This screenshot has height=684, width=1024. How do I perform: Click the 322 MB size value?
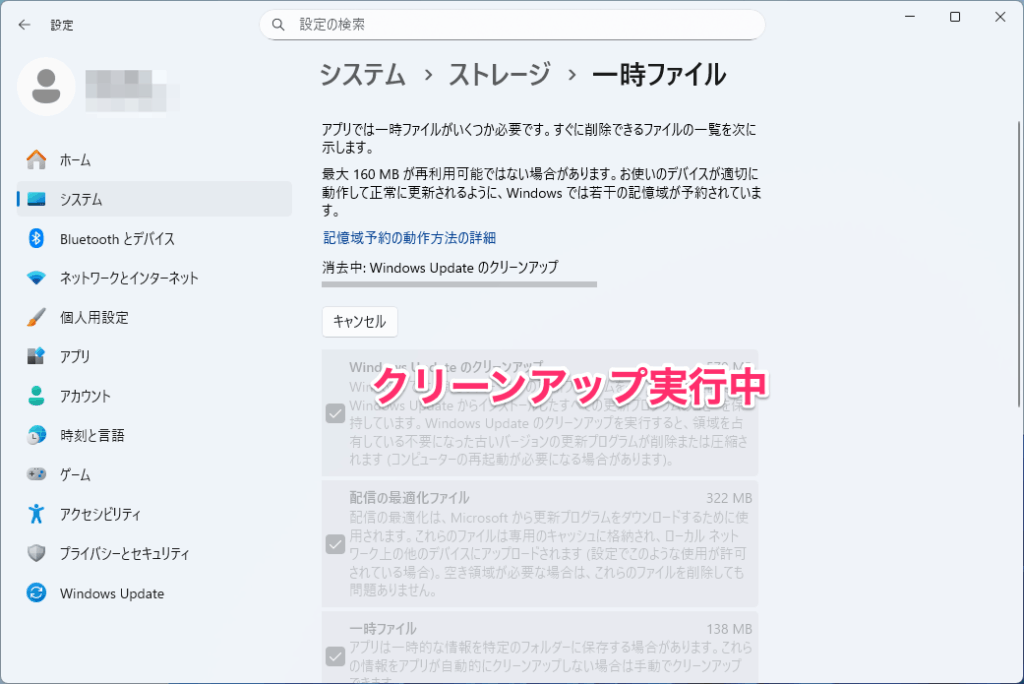[x=729, y=498]
